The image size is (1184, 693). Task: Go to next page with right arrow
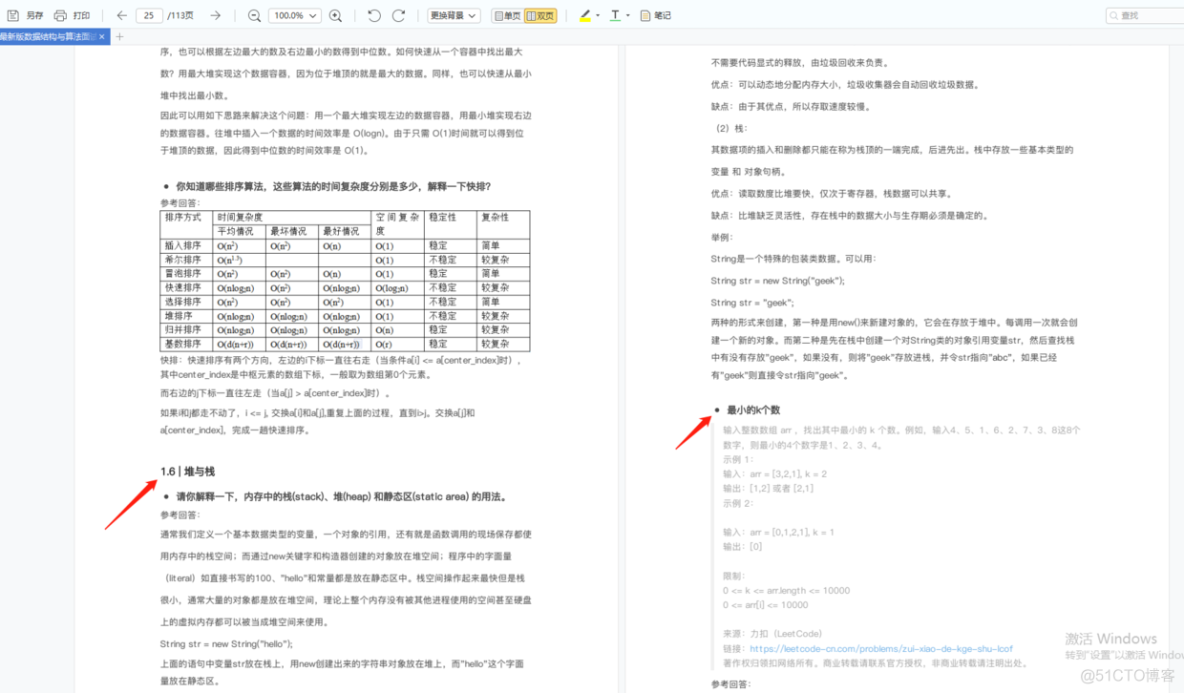click(216, 16)
